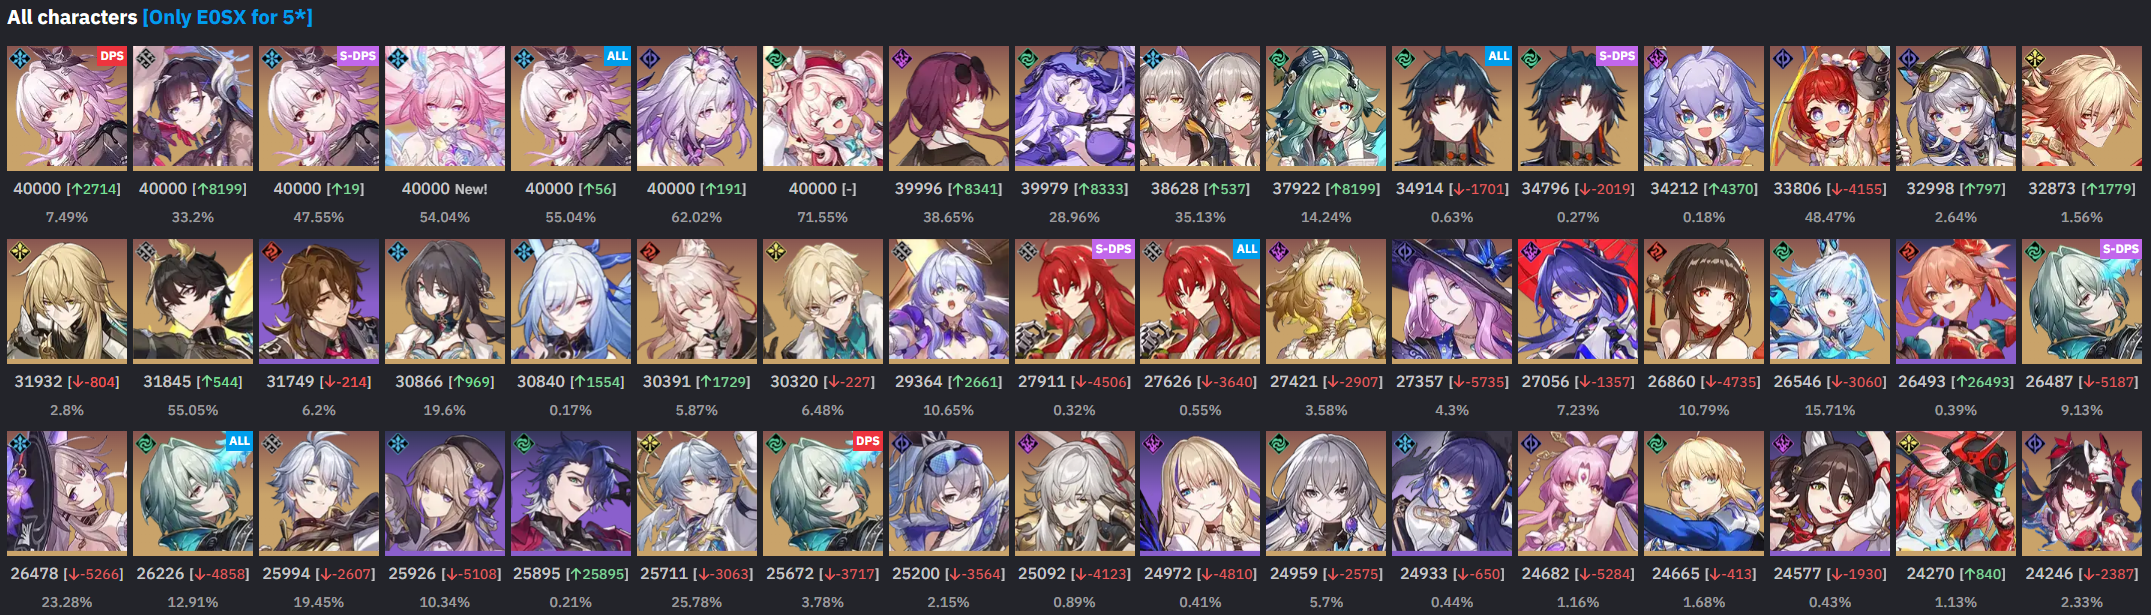Viewport: 2151px width, 615px height.
Task: Click the S-DPS badge on the 34796 portrait
Action: tap(1617, 56)
